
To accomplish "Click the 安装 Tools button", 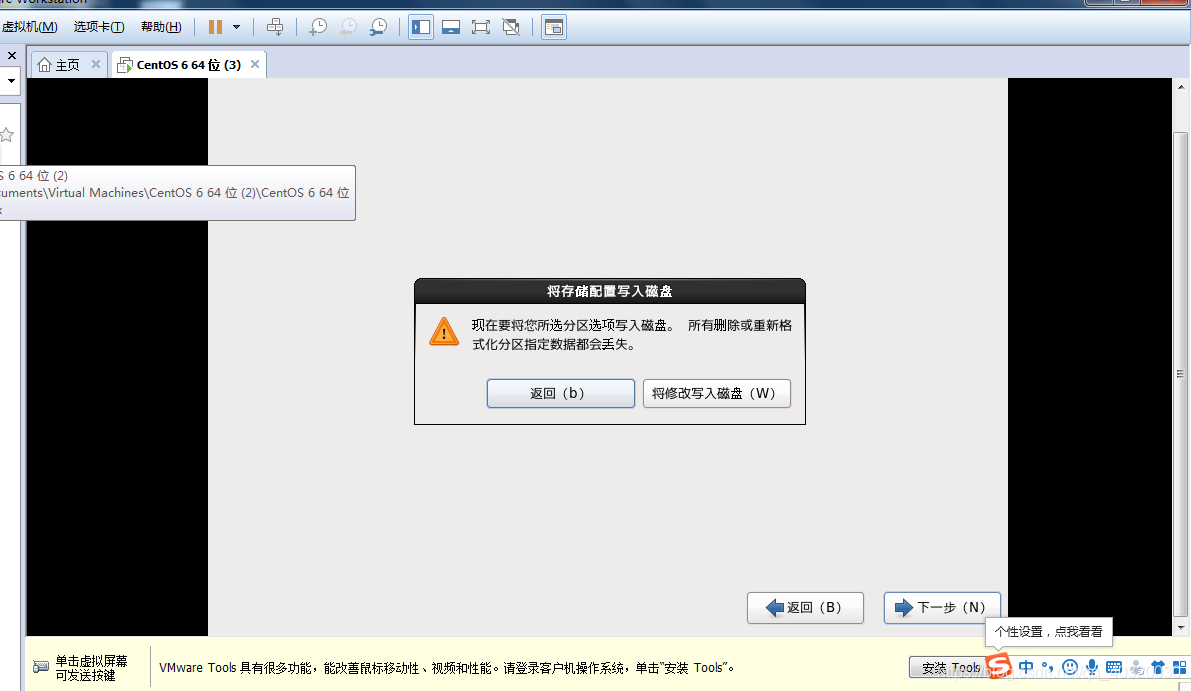I will [x=949, y=667].
